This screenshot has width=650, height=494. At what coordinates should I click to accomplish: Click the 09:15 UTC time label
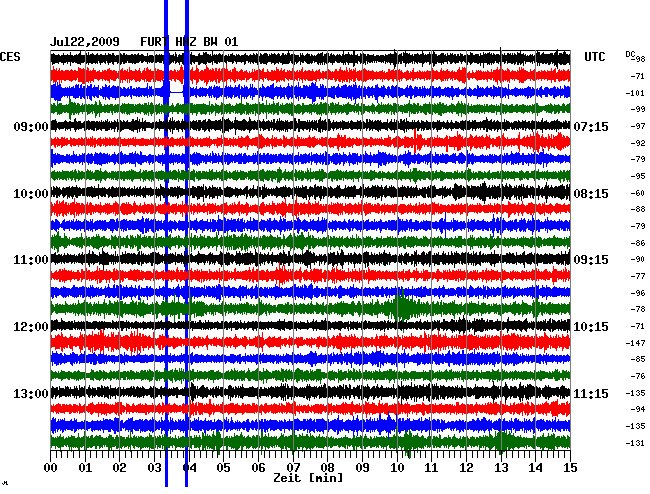pyautogui.click(x=591, y=260)
